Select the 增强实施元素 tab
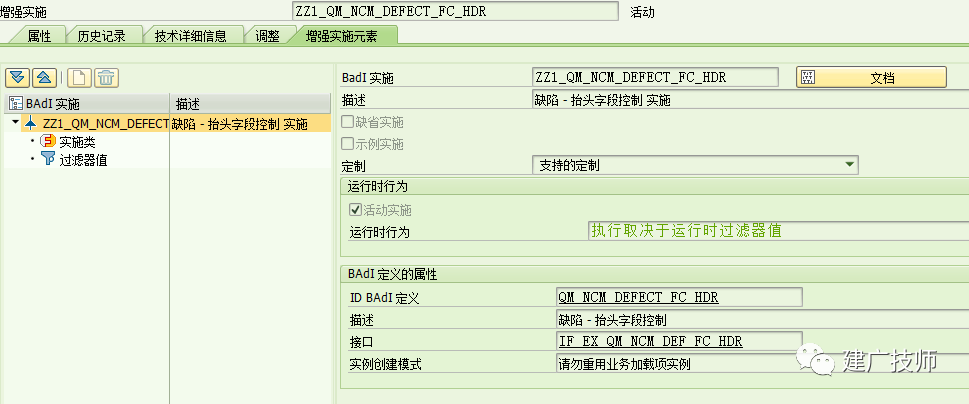This screenshot has height=404, width=969. pyautogui.click(x=341, y=36)
